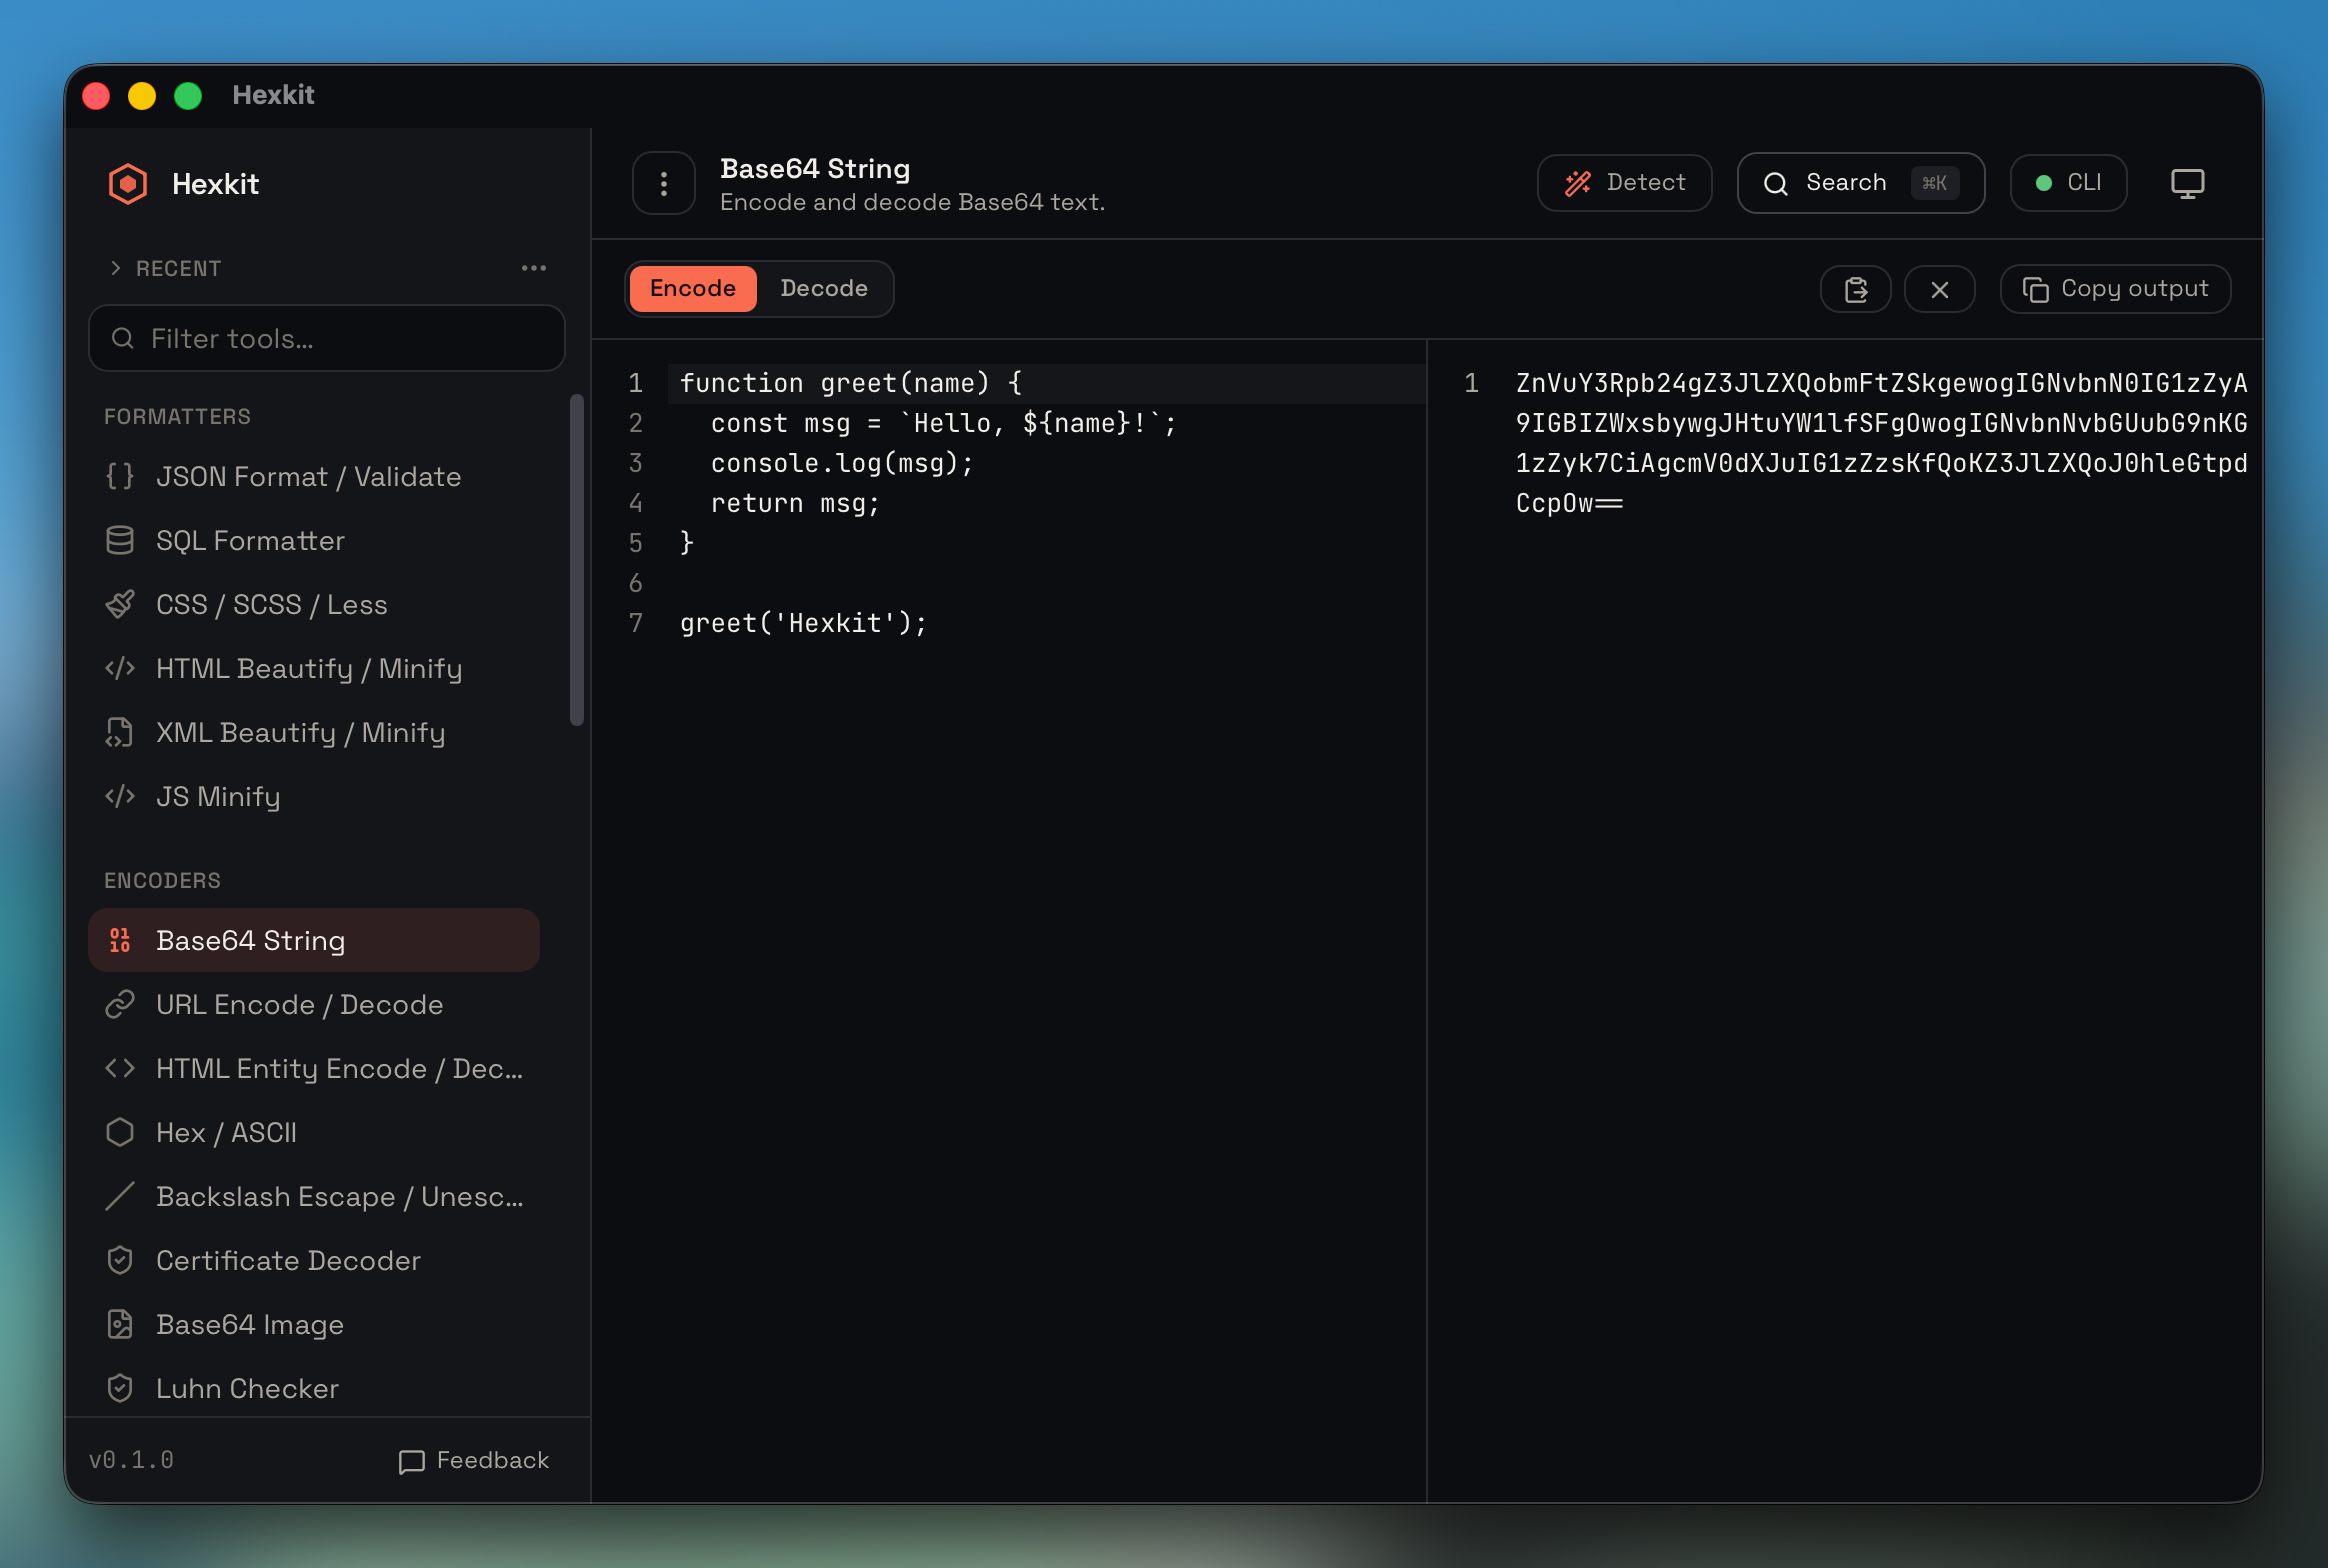This screenshot has width=2328, height=1568.
Task: Click the Copy output copy icon
Action: tap(2036, 290)
